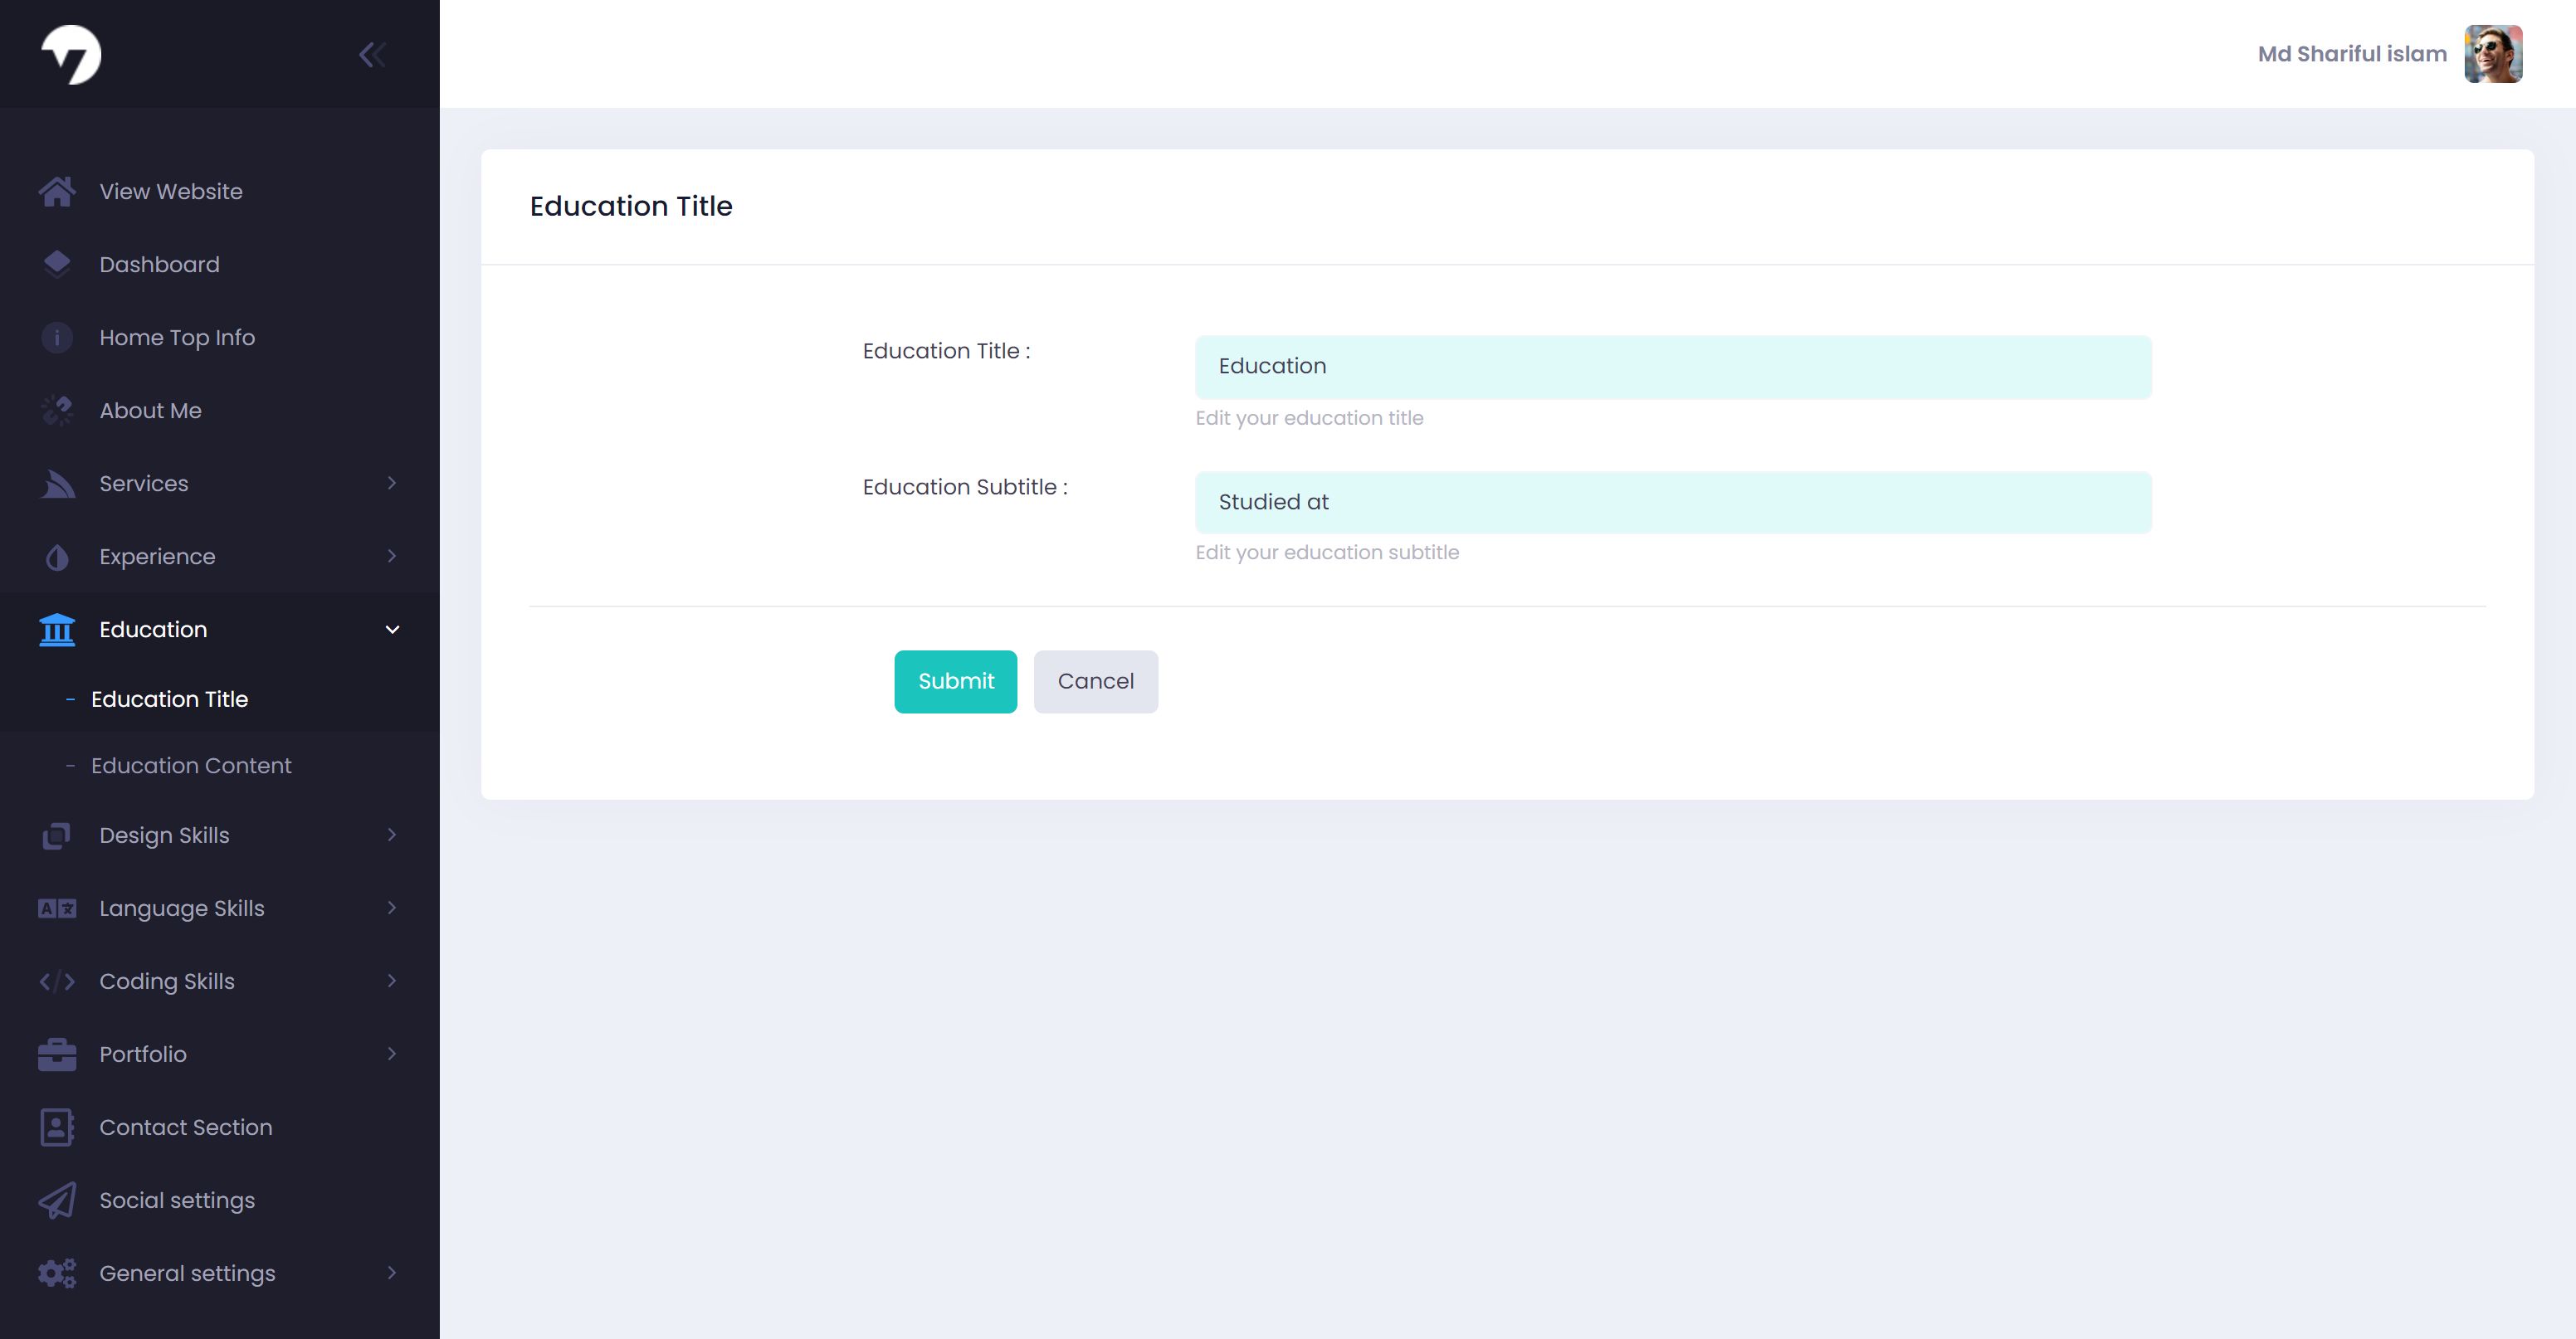The height and width of the screenshot is (1339, 2576).
Task: Click the gears icon for General settings
Action: (x=57, y=1273)
